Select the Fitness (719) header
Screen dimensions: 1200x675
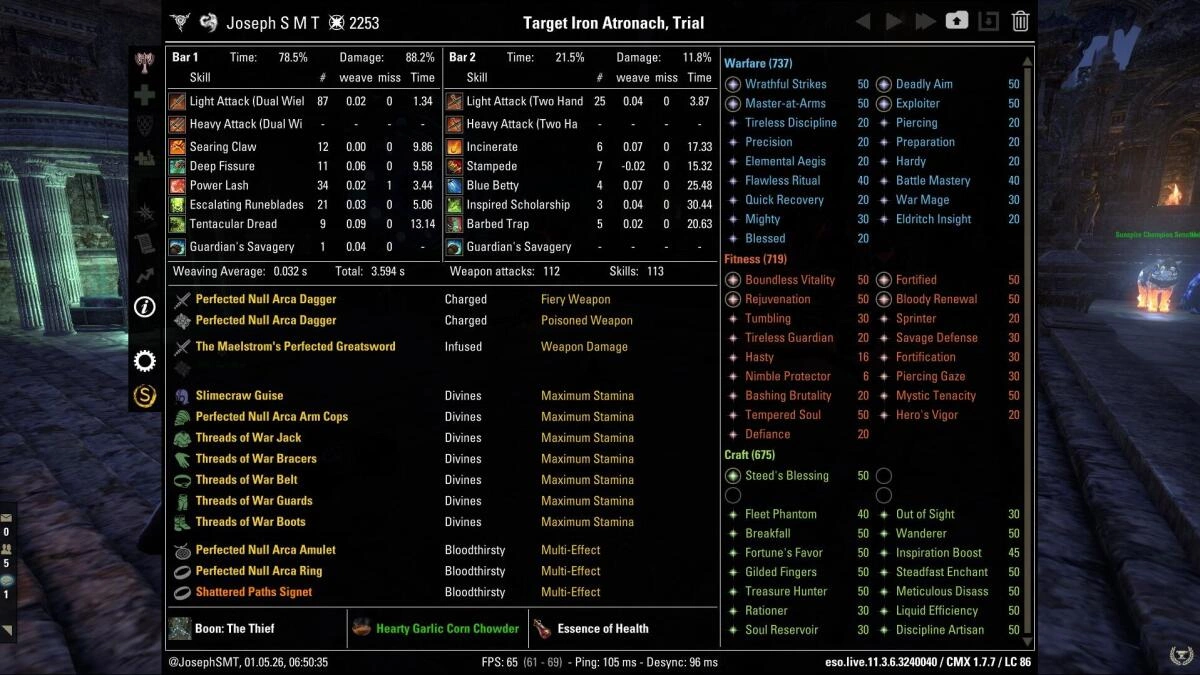tap(753, 259)
